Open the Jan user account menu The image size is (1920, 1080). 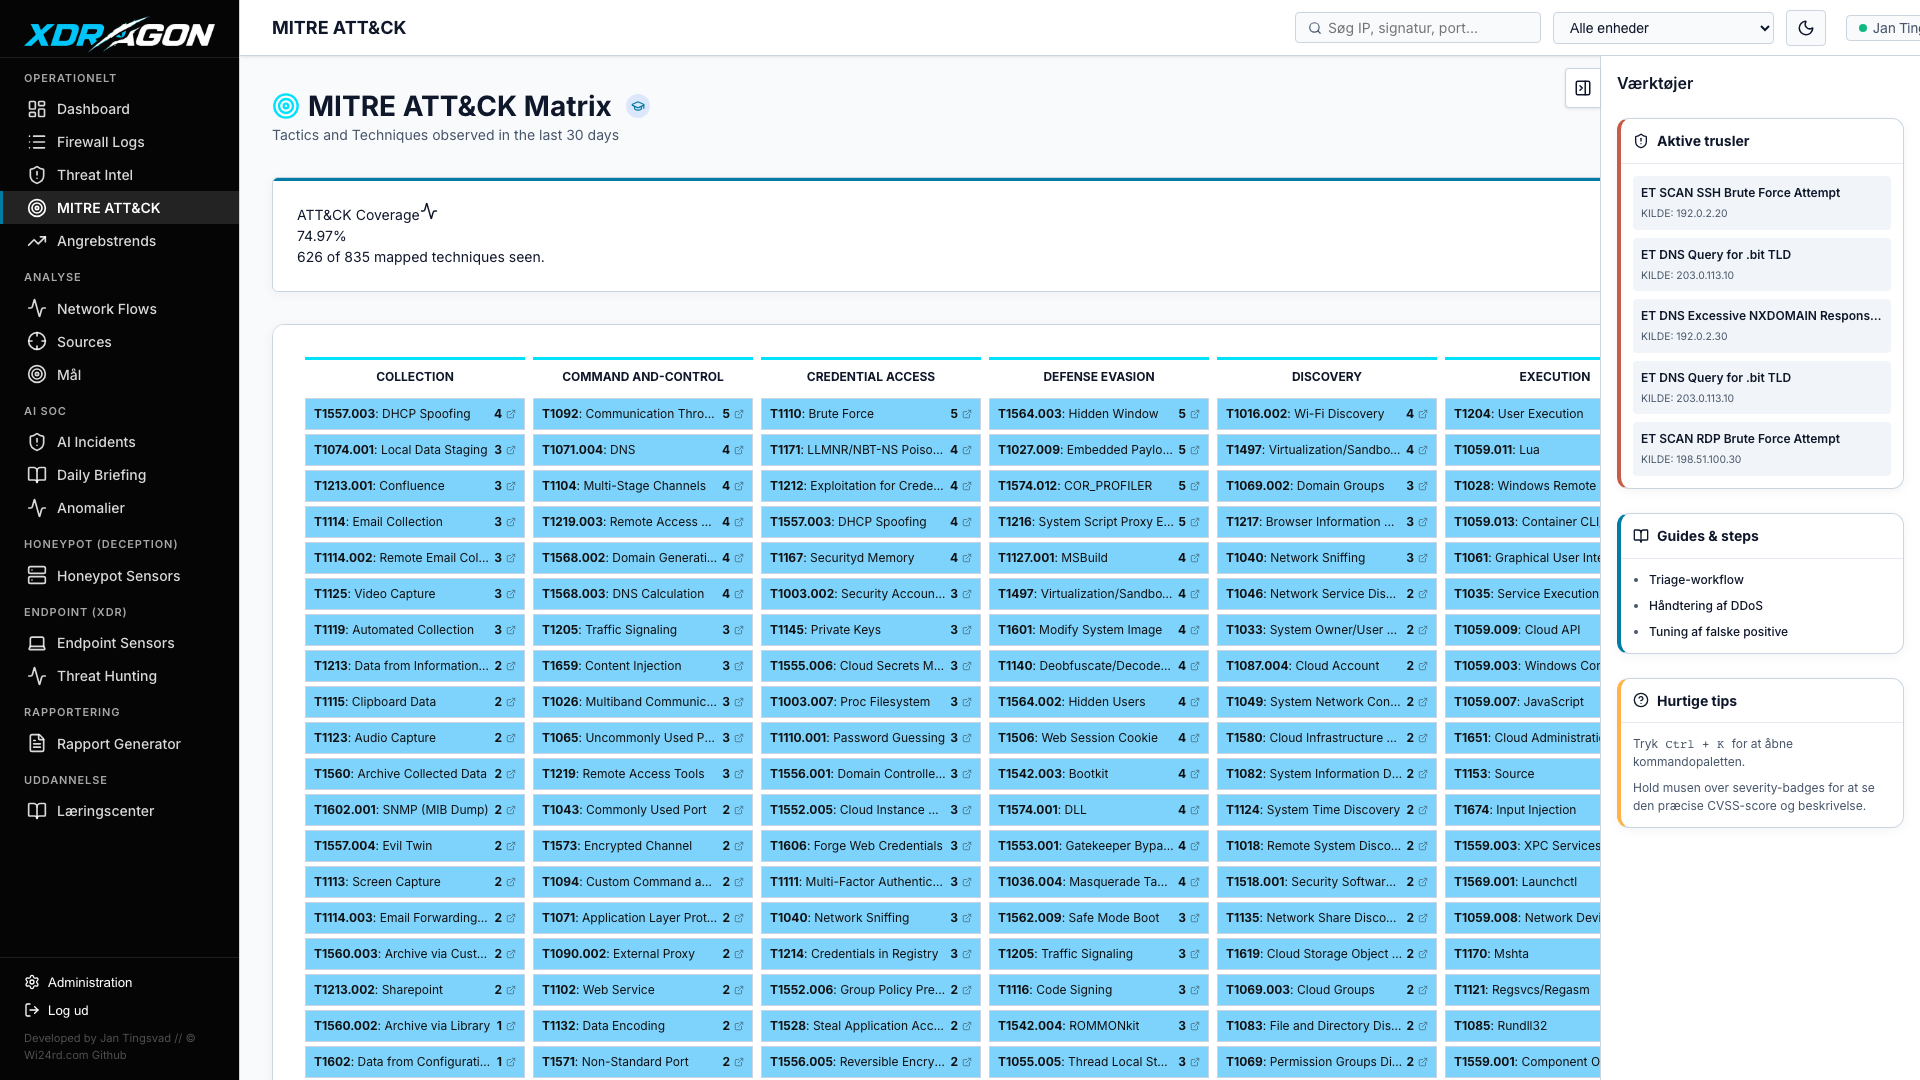[x=1883, y=28]
